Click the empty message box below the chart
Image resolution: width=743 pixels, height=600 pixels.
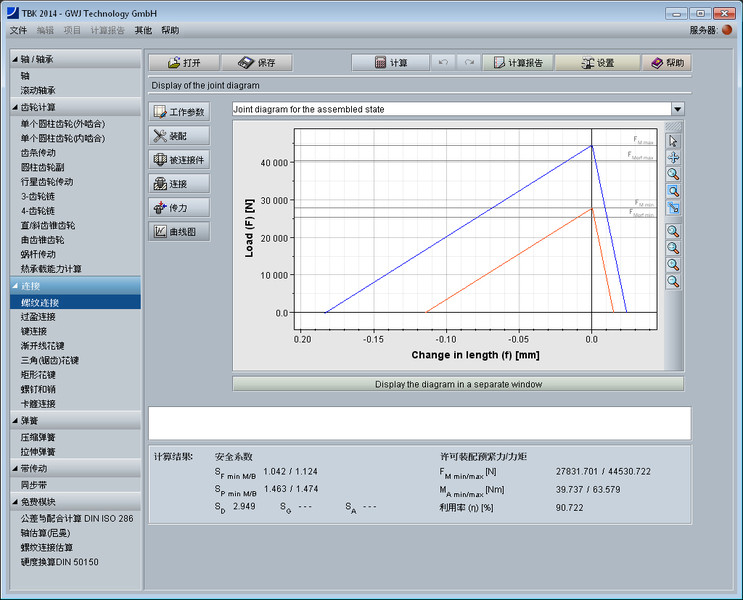[x=420, y=423]
